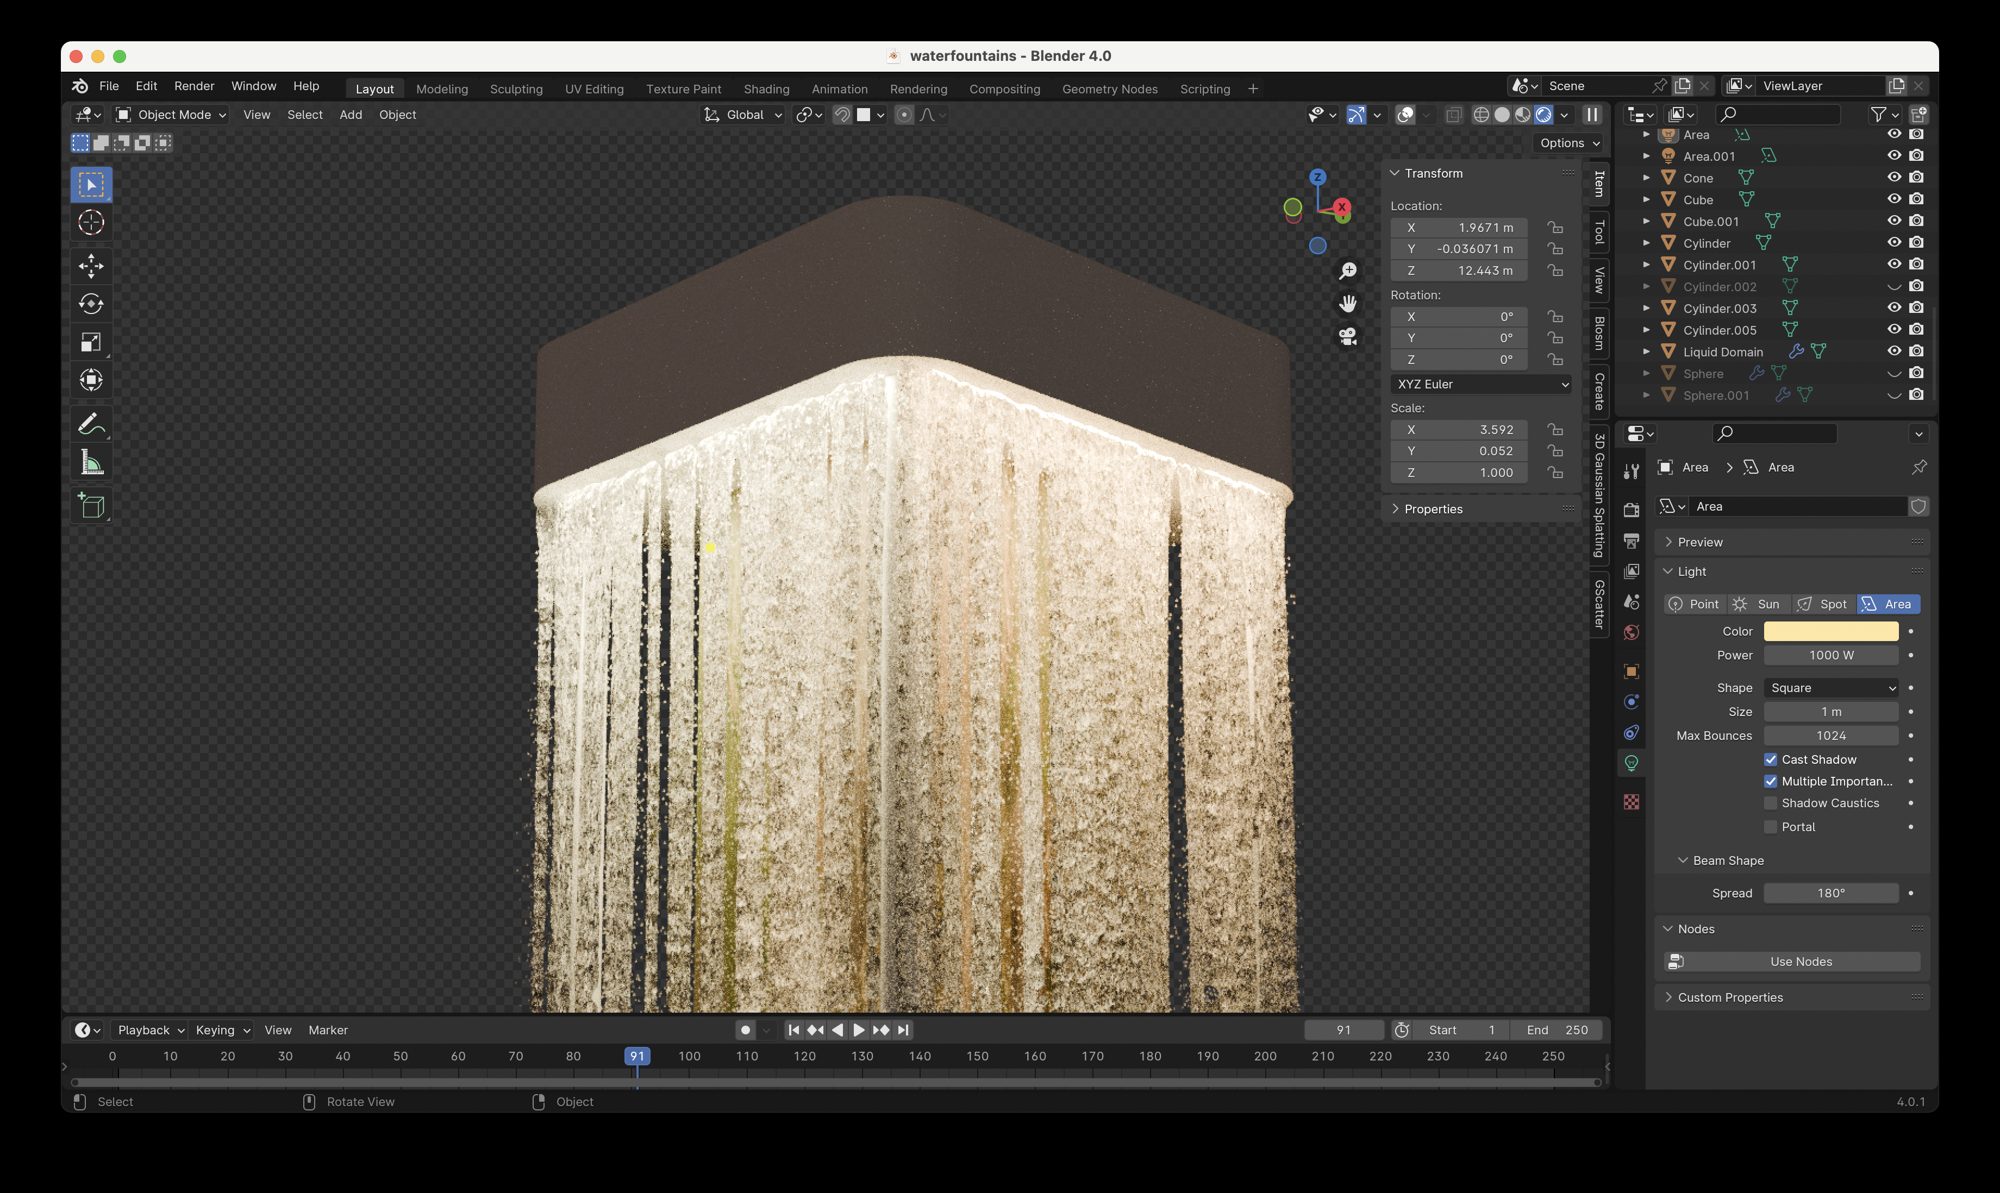The width and height of the screenshot is (2000, 1193).
Task: Open the Render menu
Action: [x=194, y=86]
